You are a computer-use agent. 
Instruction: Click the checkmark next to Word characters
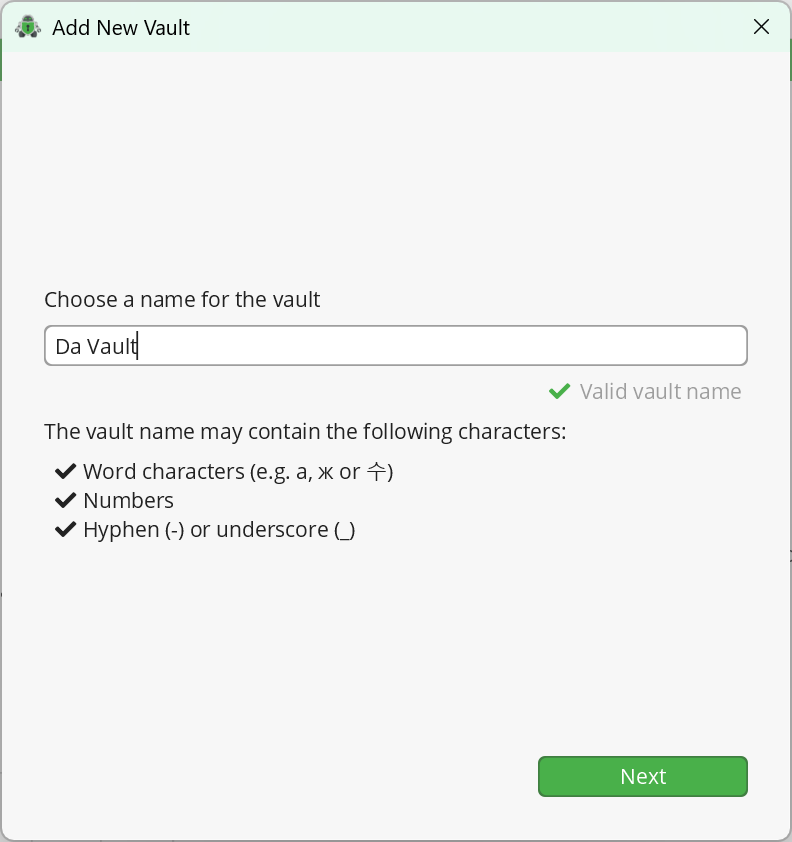pos(66,471)
